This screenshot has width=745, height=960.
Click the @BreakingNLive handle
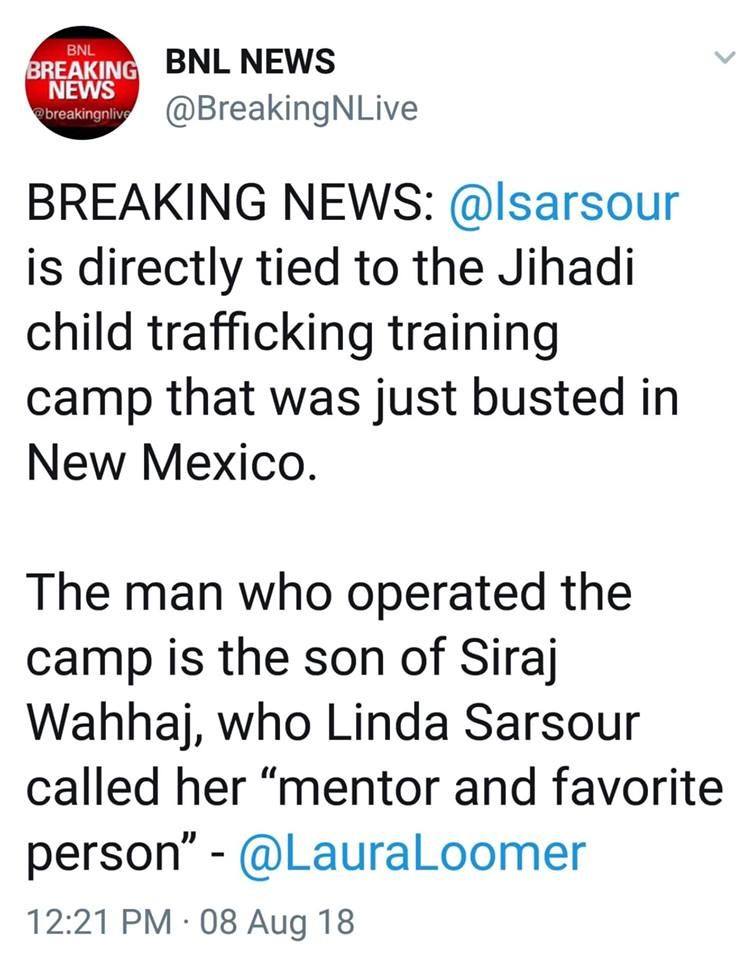coord(290,108)
